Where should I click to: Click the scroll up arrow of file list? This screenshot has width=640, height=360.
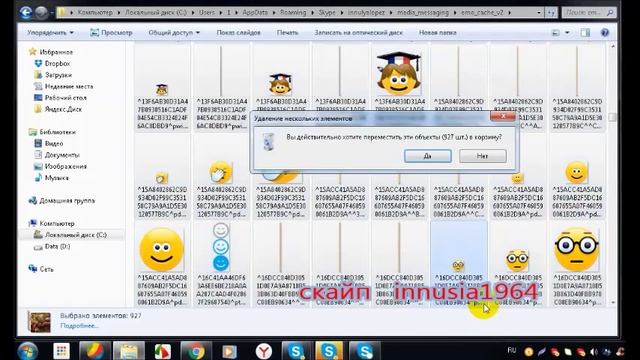(x=613, y=47)
